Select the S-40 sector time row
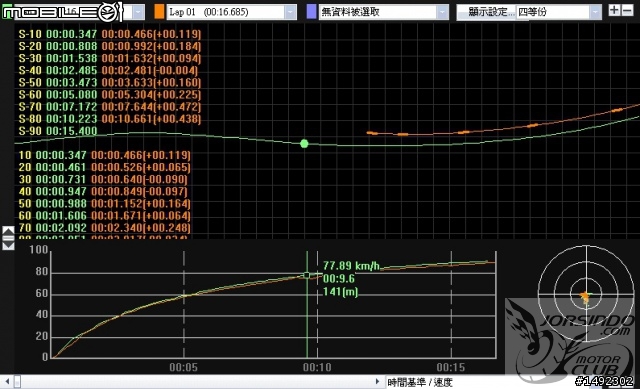Viewport: 640px width, 389px height. [110, 71]
